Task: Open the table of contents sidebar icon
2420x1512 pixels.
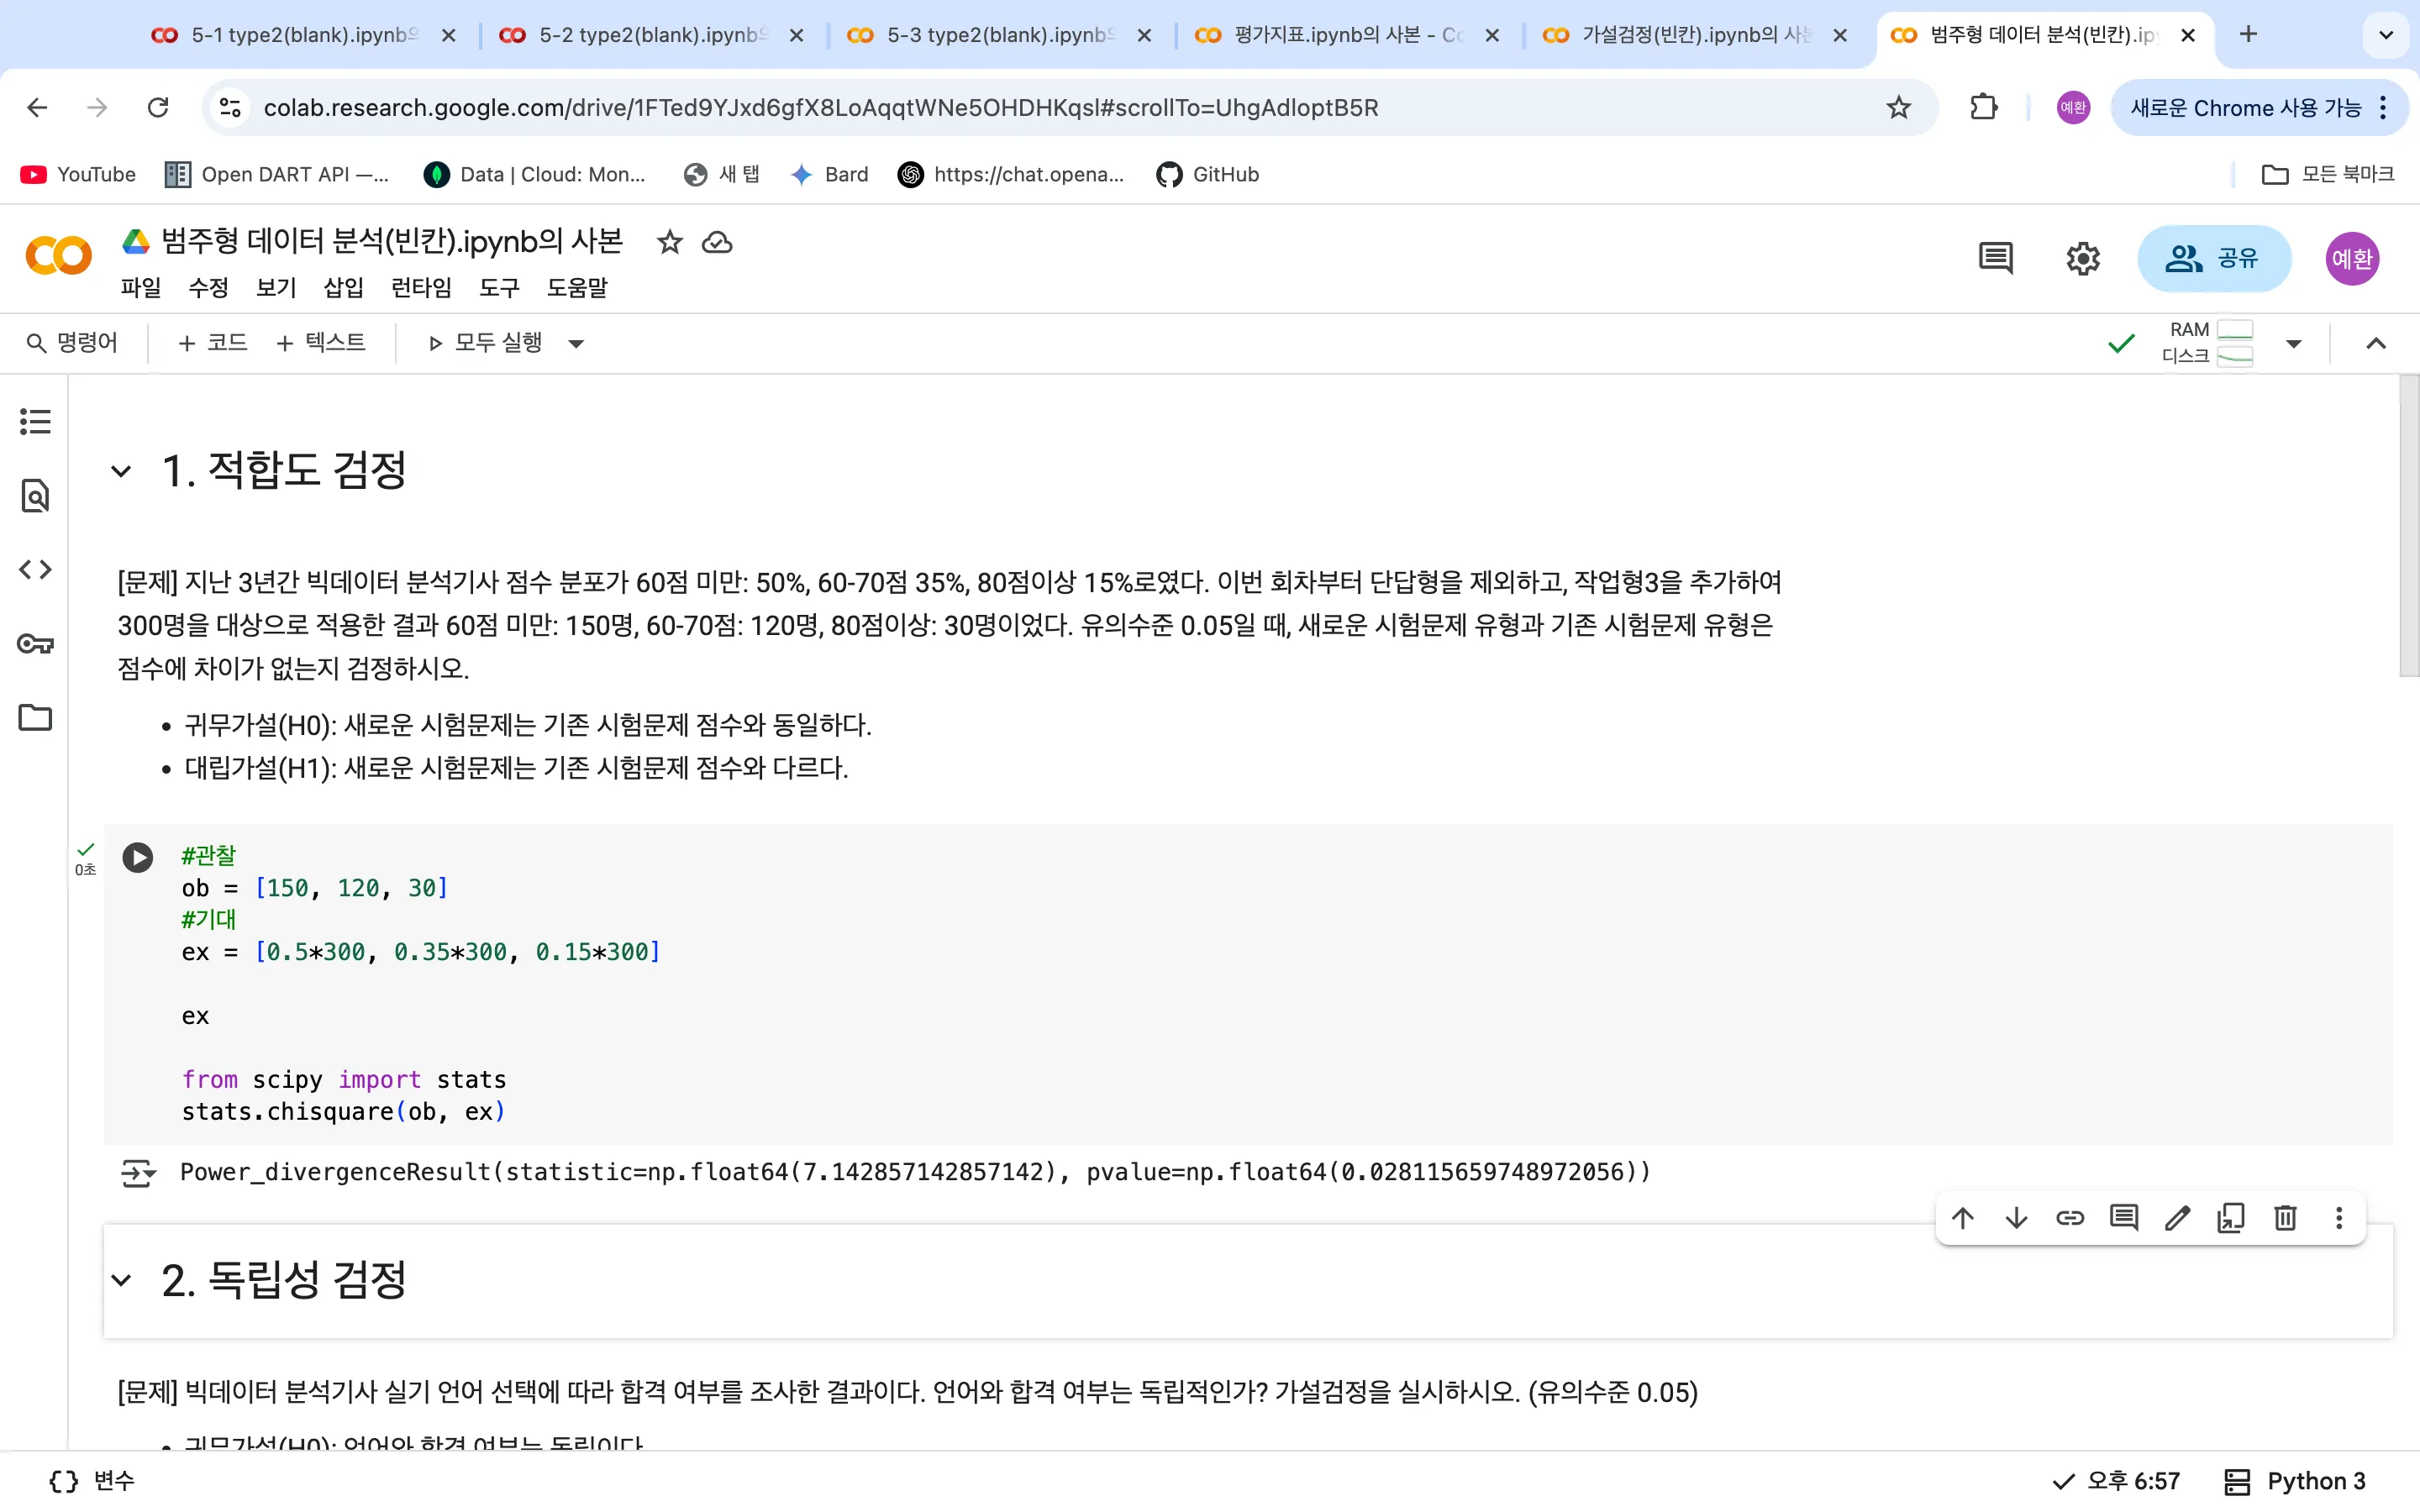Action: (35, 421)
